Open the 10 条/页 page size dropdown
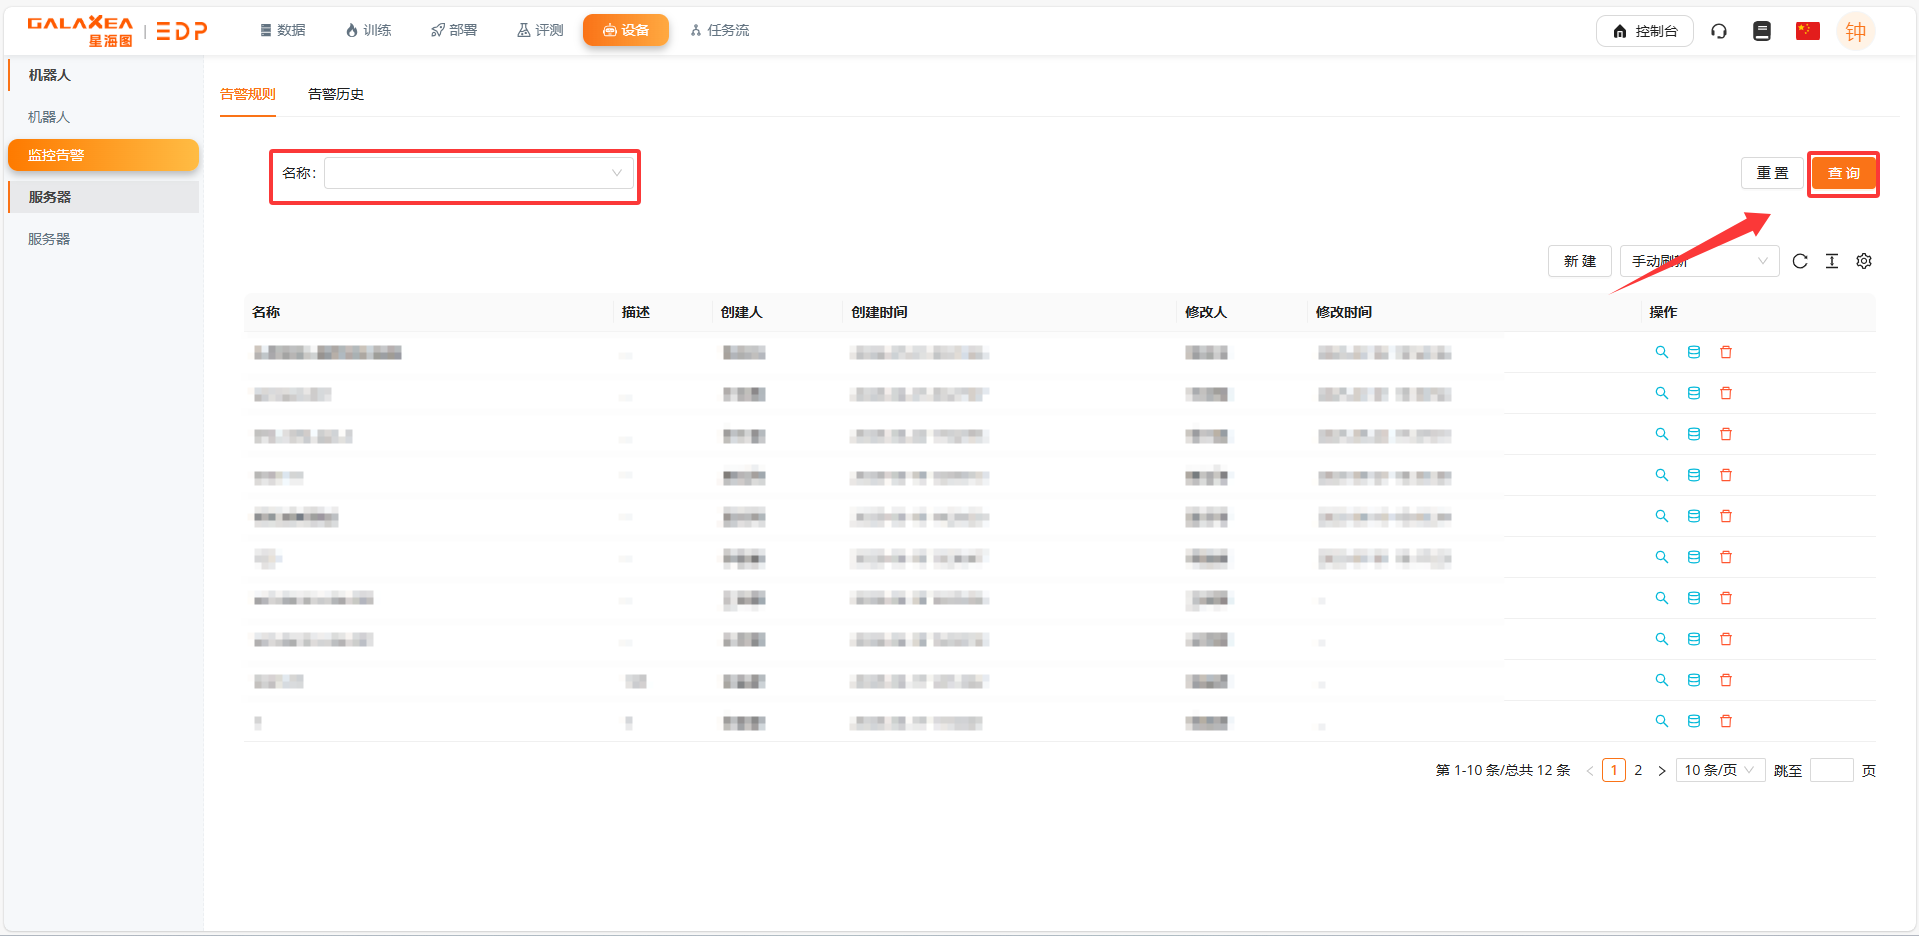The image size is (1919, 936). (x=1719, y=770)
